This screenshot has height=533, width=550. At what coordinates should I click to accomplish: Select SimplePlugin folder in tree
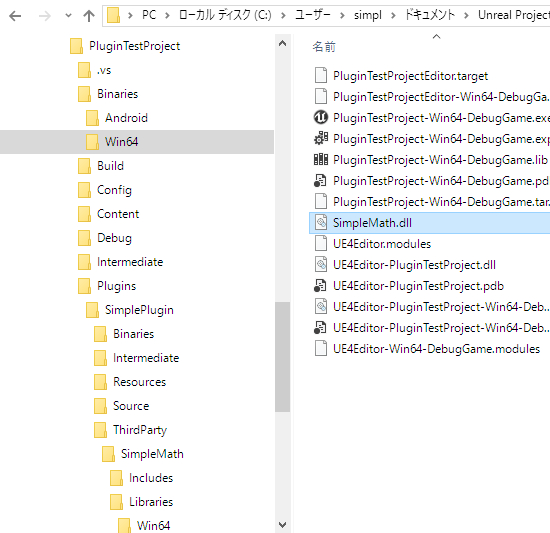139,310
